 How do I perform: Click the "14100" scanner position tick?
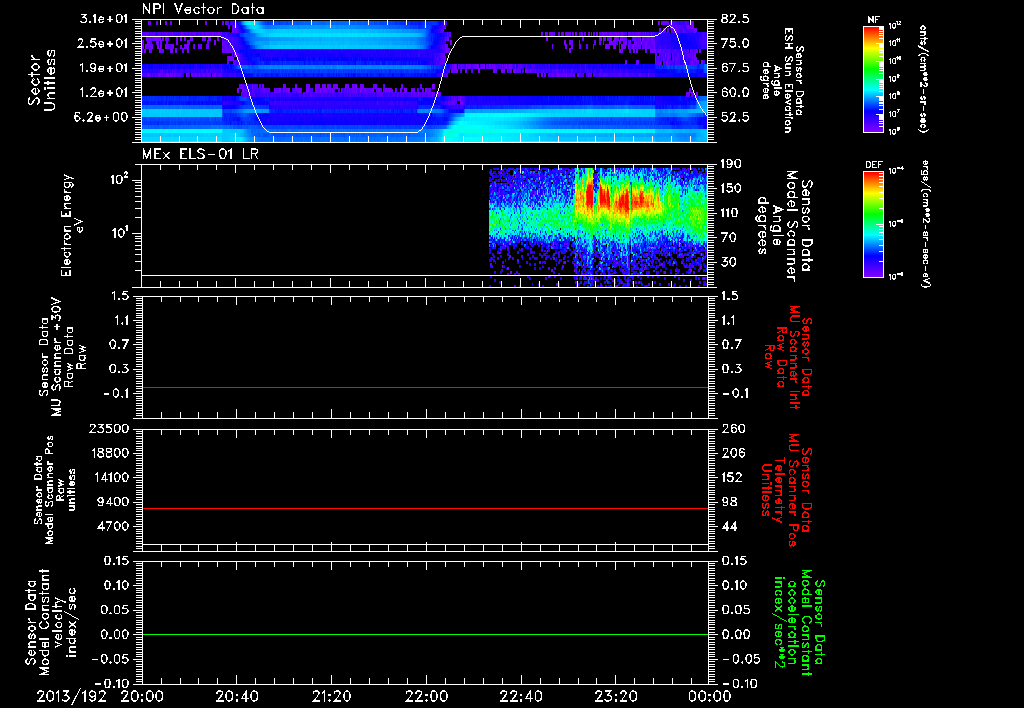coord(110,478)
